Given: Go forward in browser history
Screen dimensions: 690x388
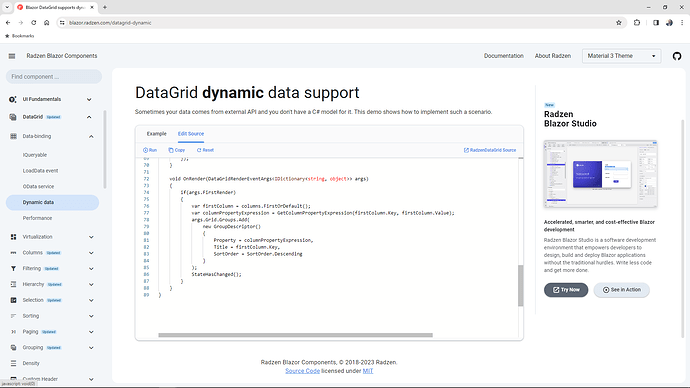Looking at the screenshot, I should [x=21, y=23].
